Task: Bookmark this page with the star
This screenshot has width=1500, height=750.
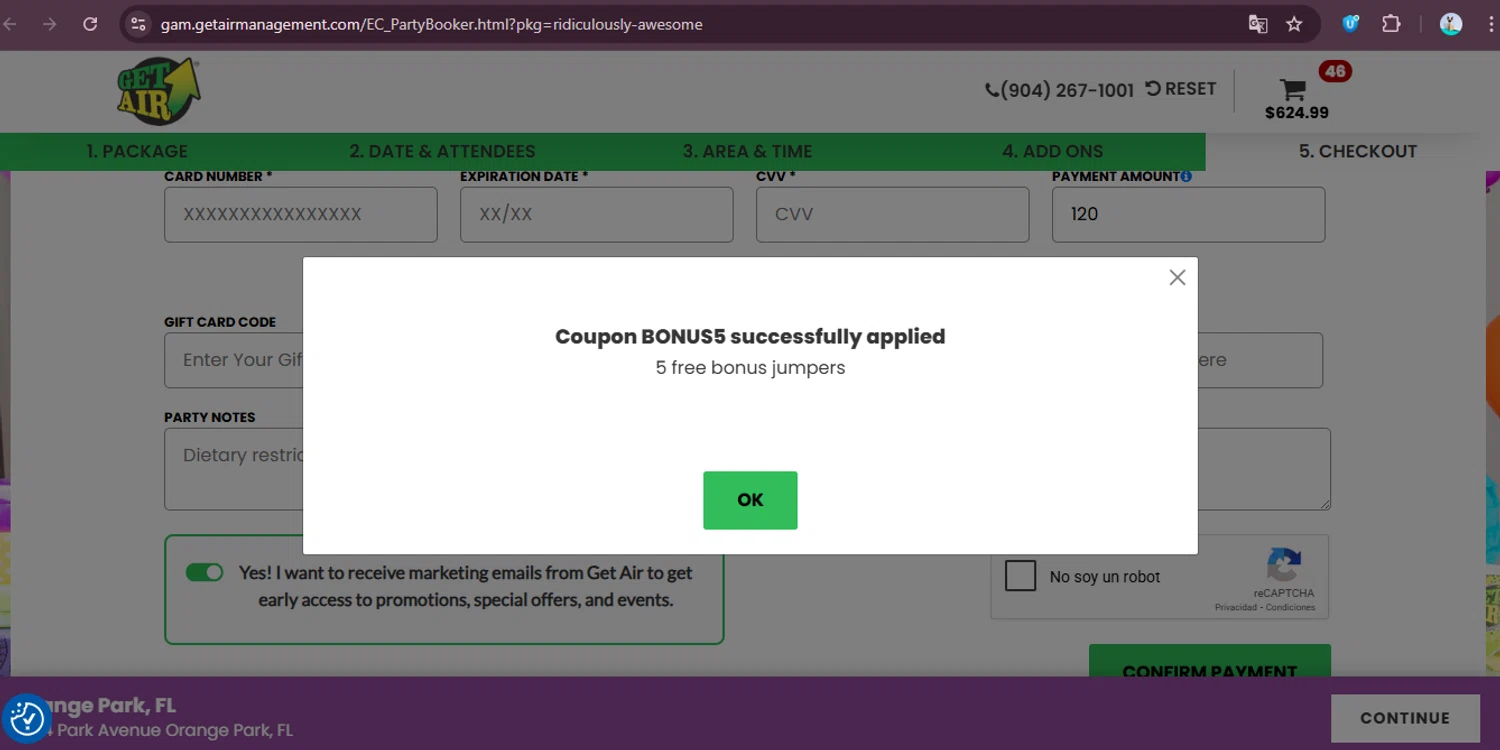Action: [x=1294, y=24]
